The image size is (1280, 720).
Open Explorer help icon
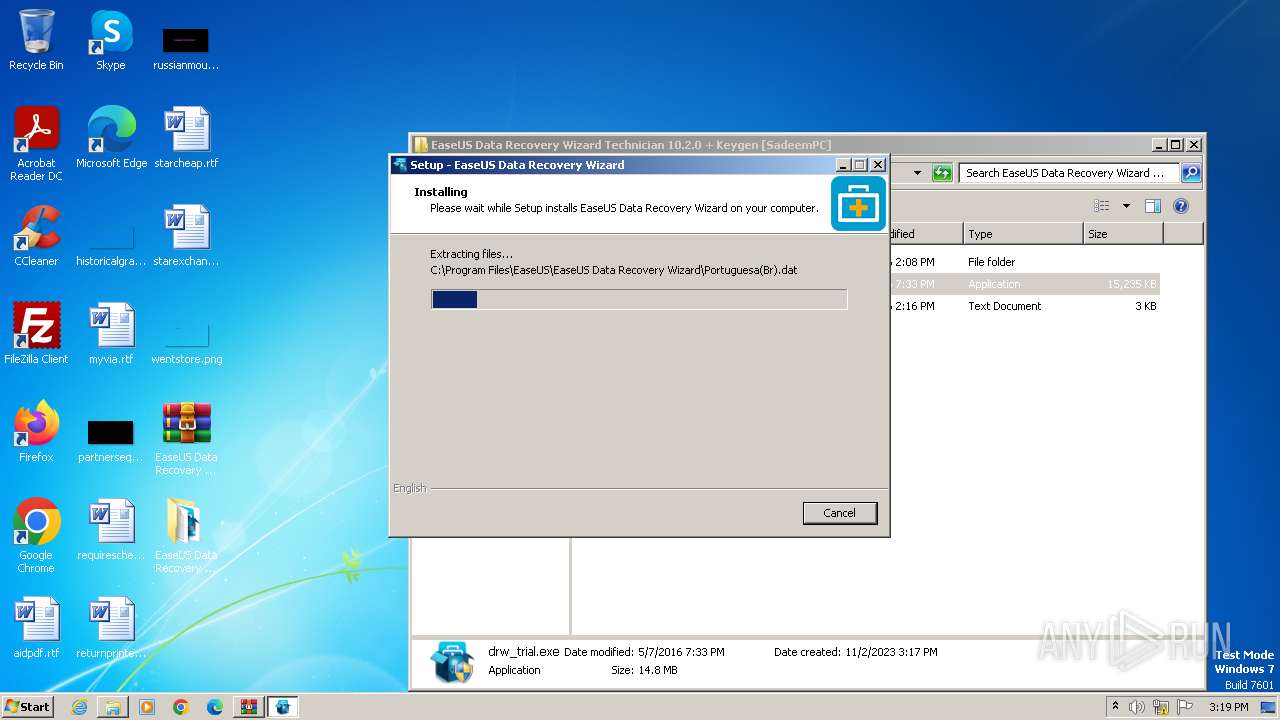(1181, 206)
